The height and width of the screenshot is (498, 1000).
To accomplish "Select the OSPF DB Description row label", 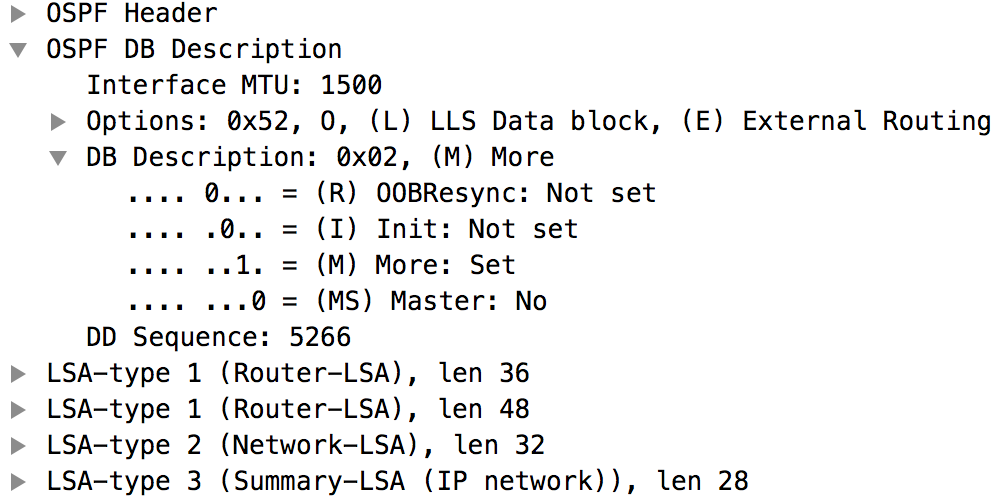I will pyautogui.click(x=194, y=50).
